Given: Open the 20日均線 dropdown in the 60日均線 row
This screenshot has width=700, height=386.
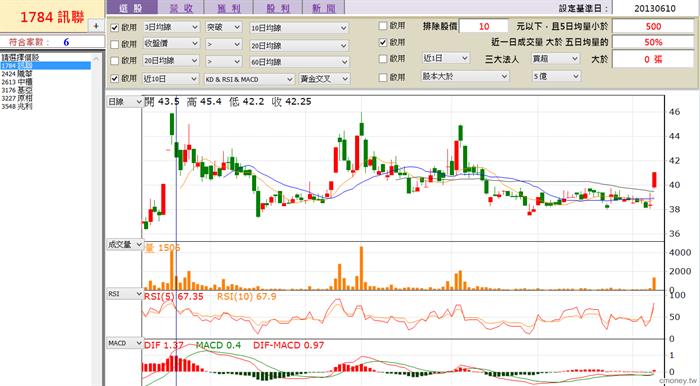Looking at the screenshot, I should coord(171,61).
